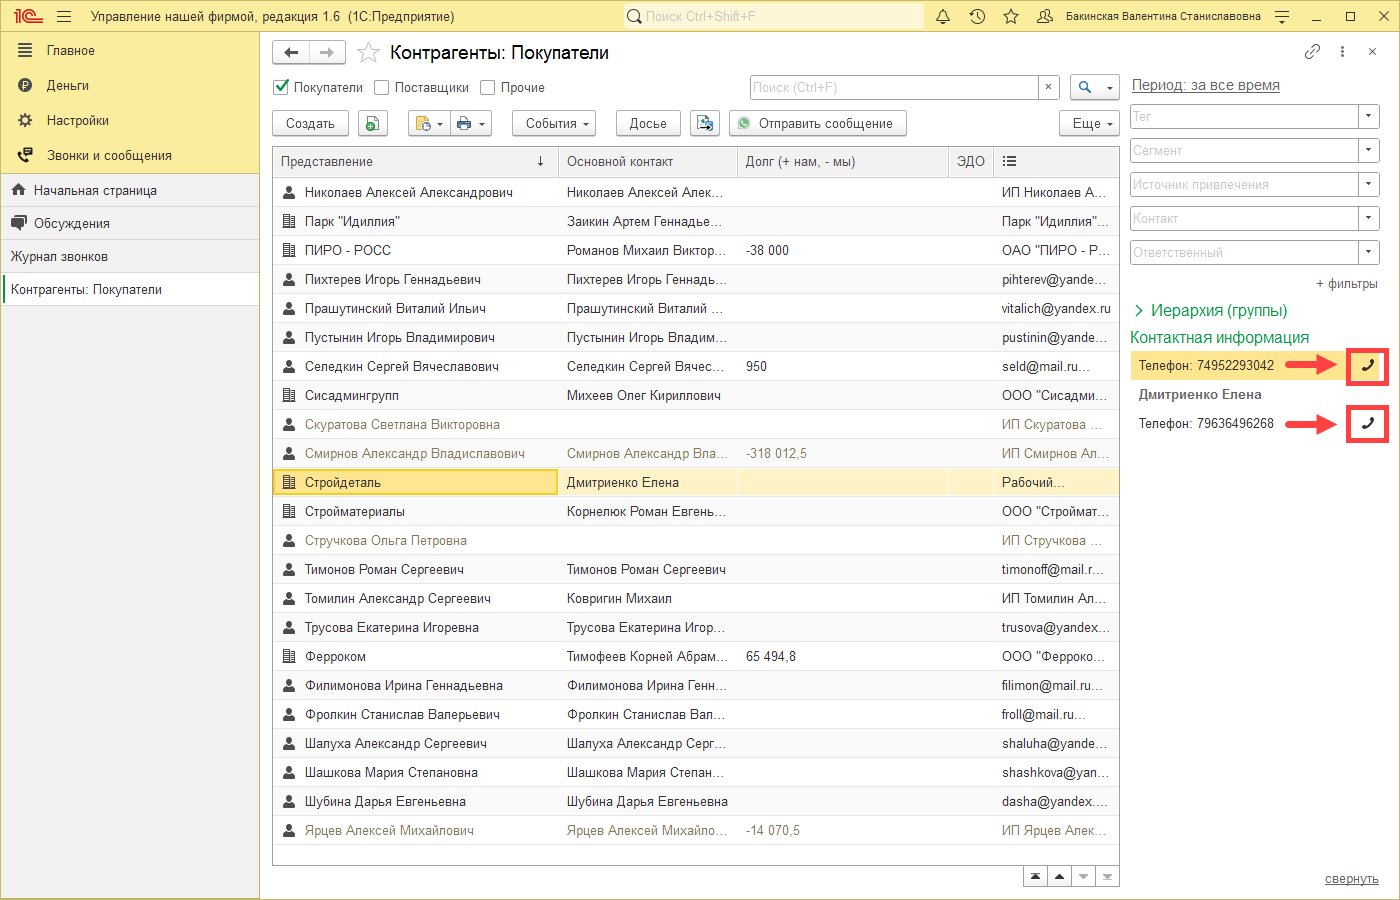
Task: Enable the Поставщики checkbox
Action: click(x=382, y=88)
